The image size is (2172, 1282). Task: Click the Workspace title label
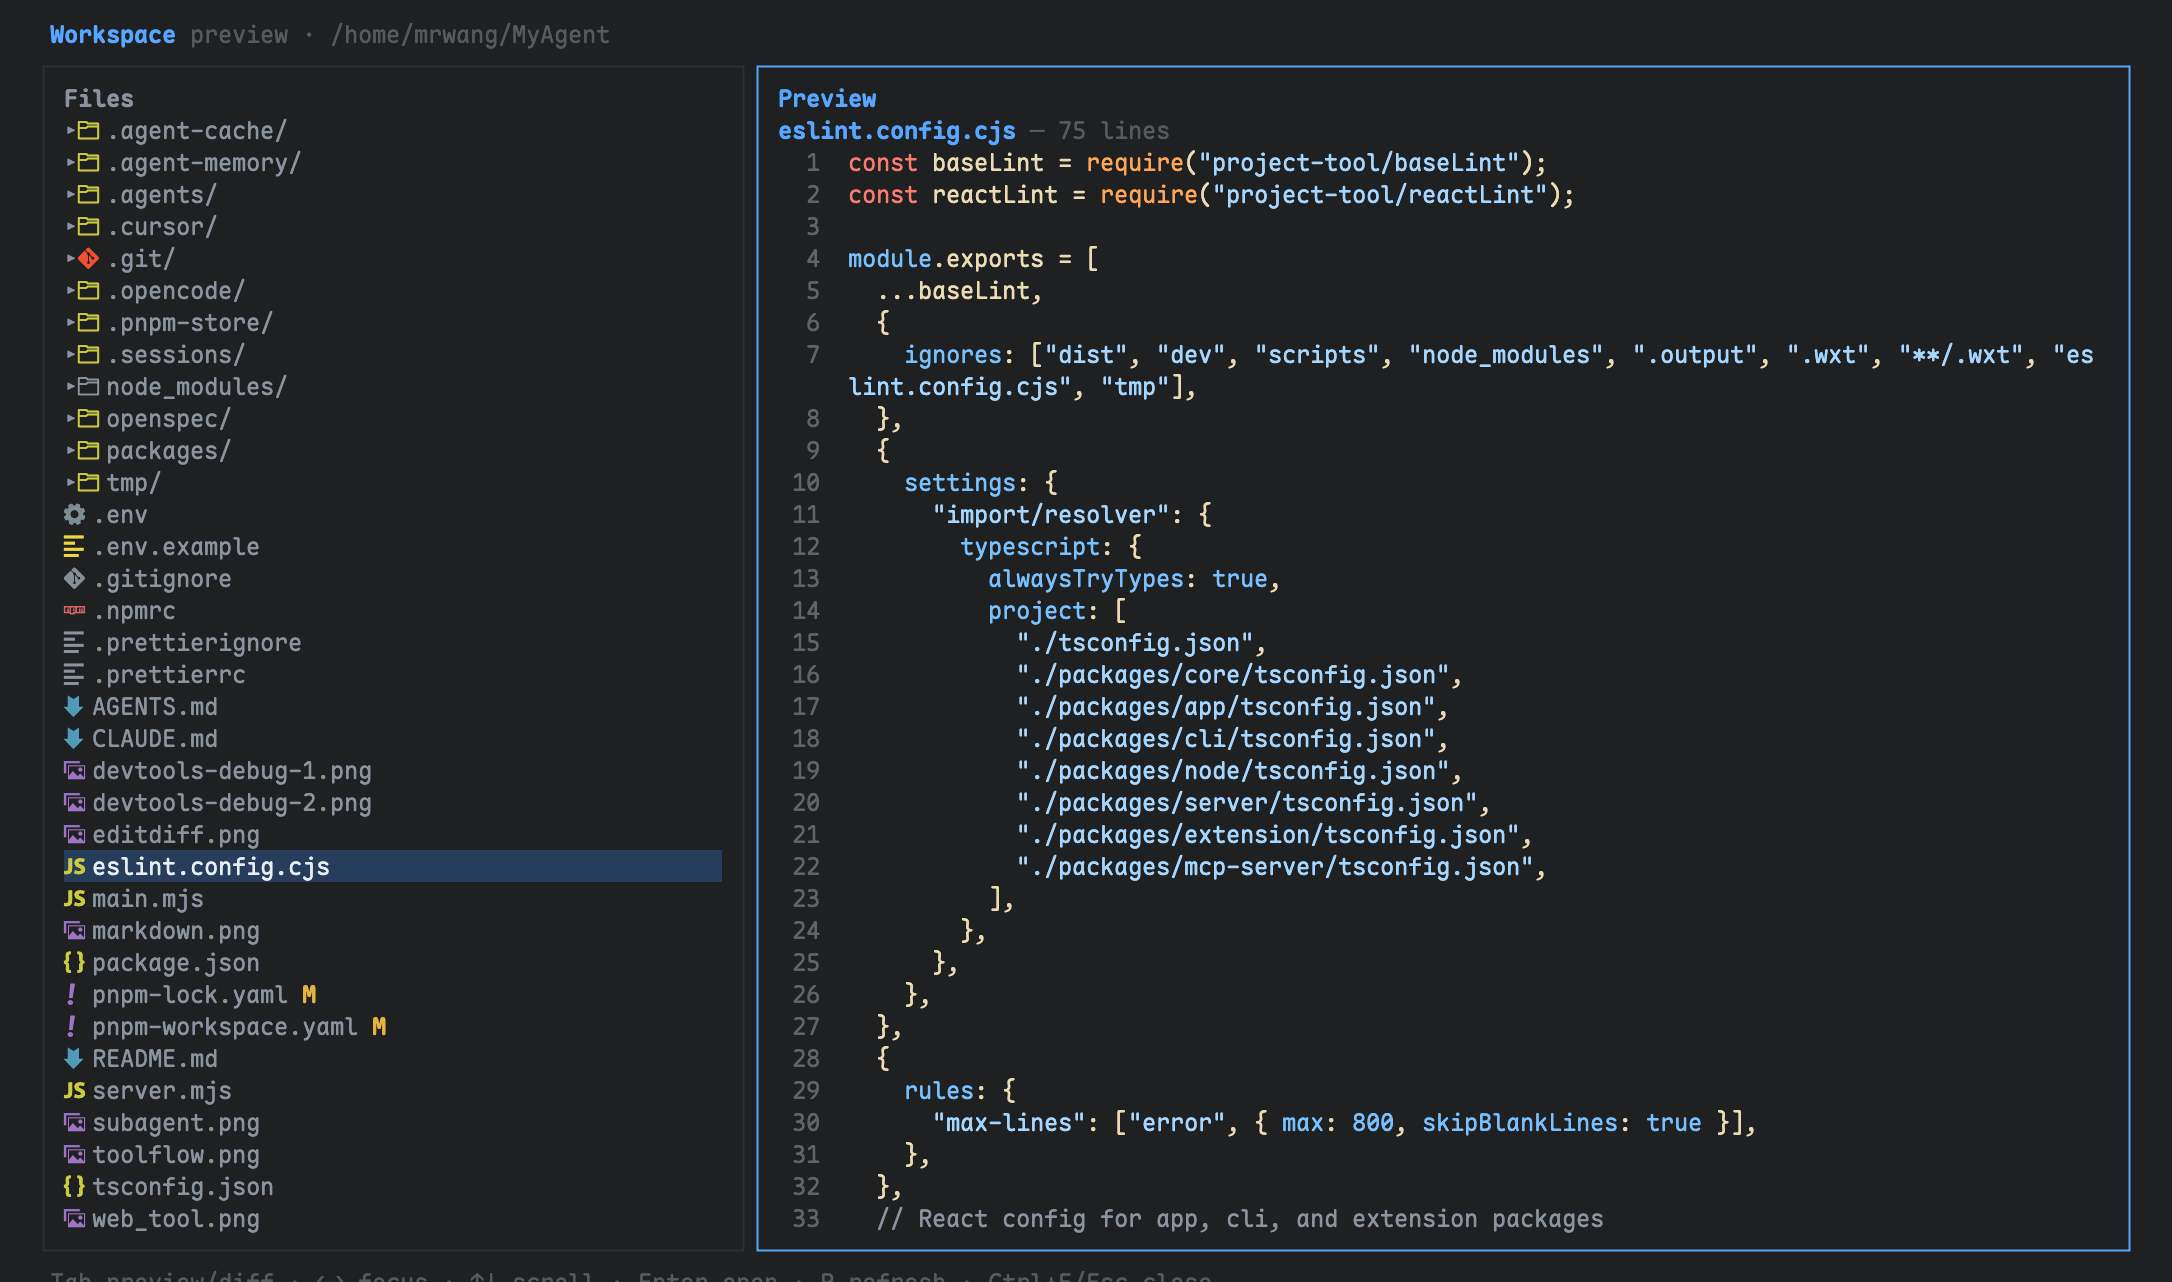113,35
